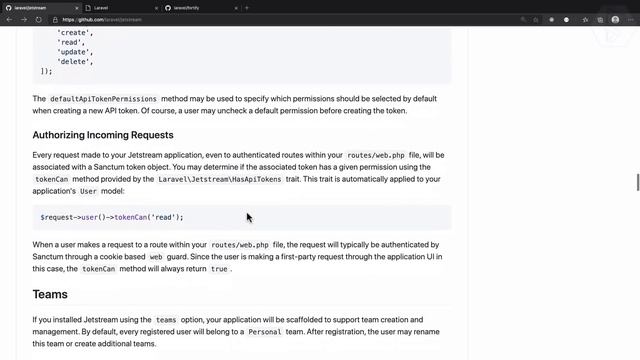The height and width of the screenshot is (360, 640).
Task: Open the zoom magnifier icon in address bar
Action: pos(523,20)
